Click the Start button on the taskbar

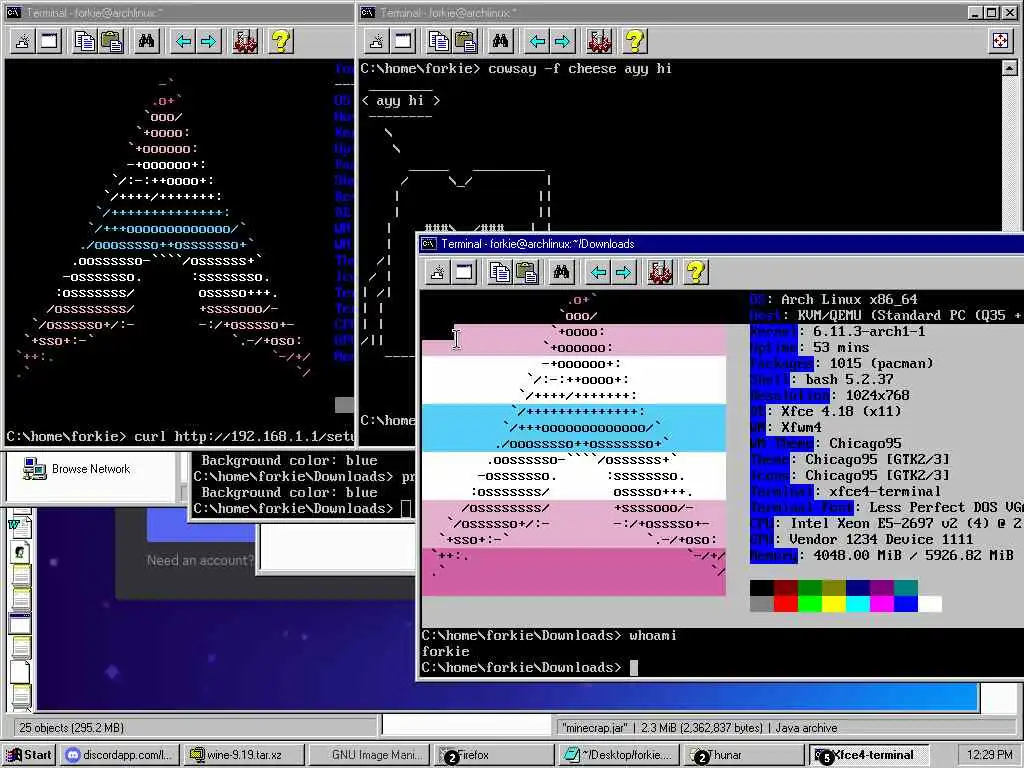click(x=29, y=754)
